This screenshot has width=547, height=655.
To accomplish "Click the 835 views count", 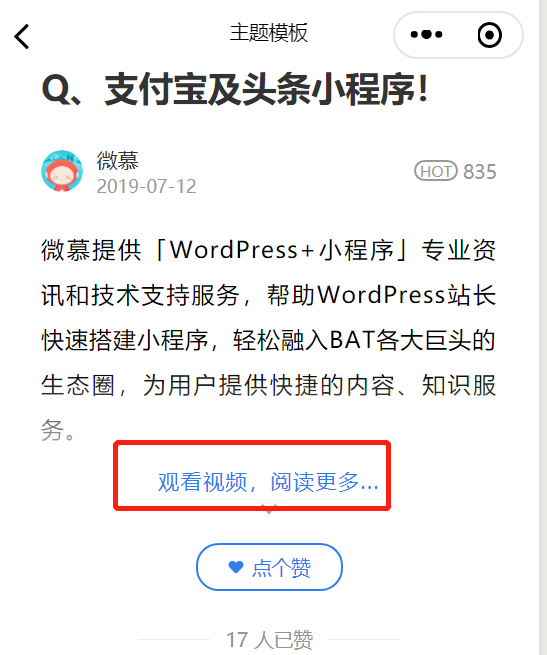I will point(480,172).
